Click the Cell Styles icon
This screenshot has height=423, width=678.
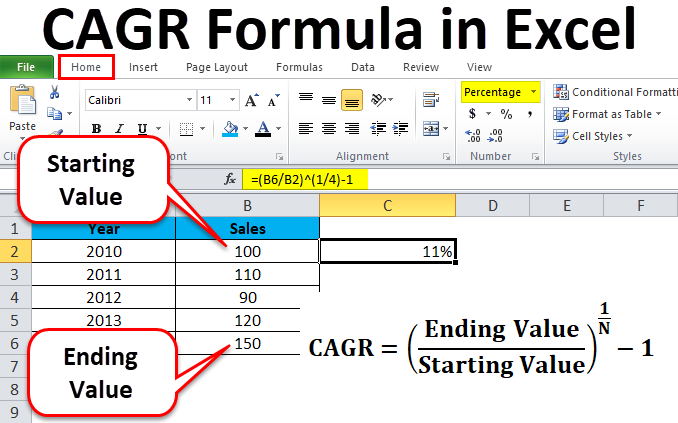coord(561,136)
